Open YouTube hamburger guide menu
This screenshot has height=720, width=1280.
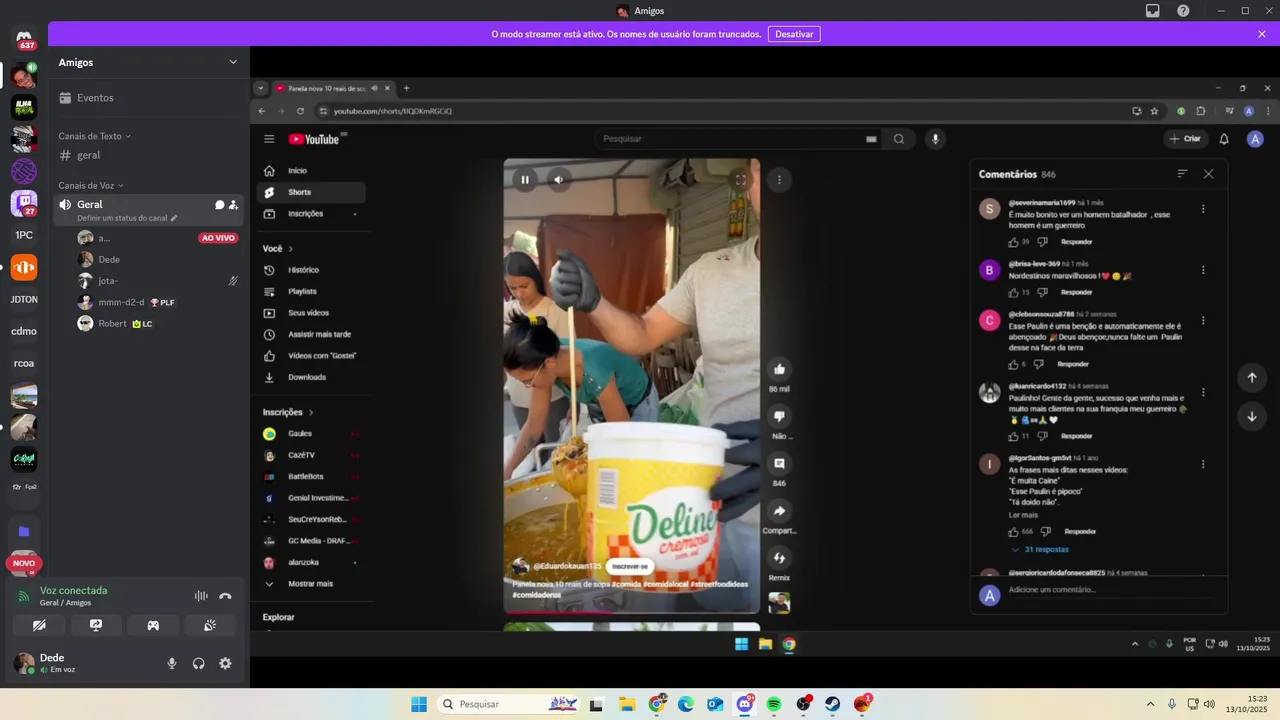click(x=269, y=139)
